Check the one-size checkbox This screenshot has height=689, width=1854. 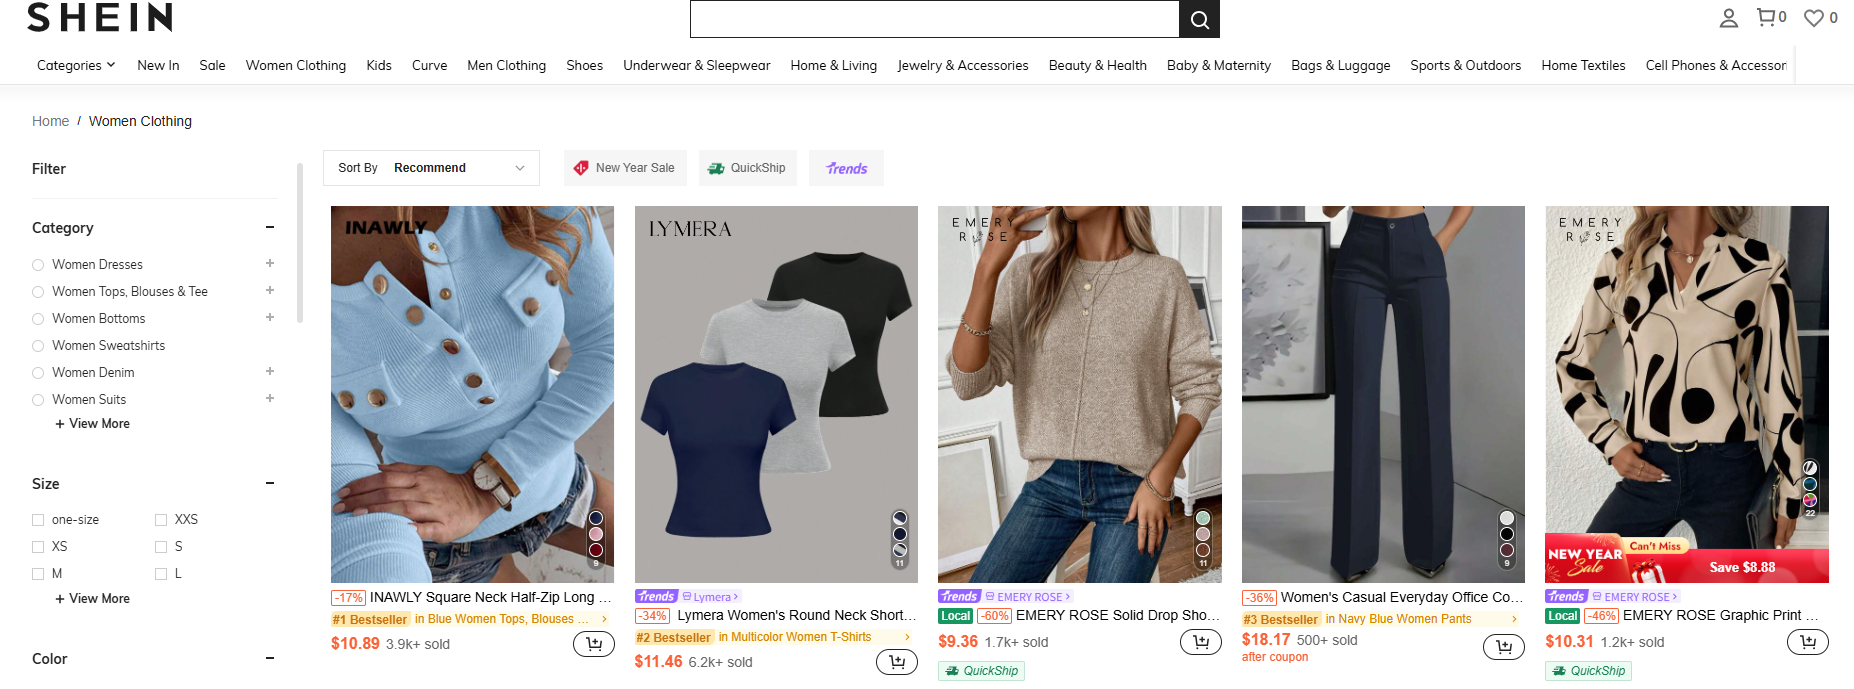coord(38,520)
